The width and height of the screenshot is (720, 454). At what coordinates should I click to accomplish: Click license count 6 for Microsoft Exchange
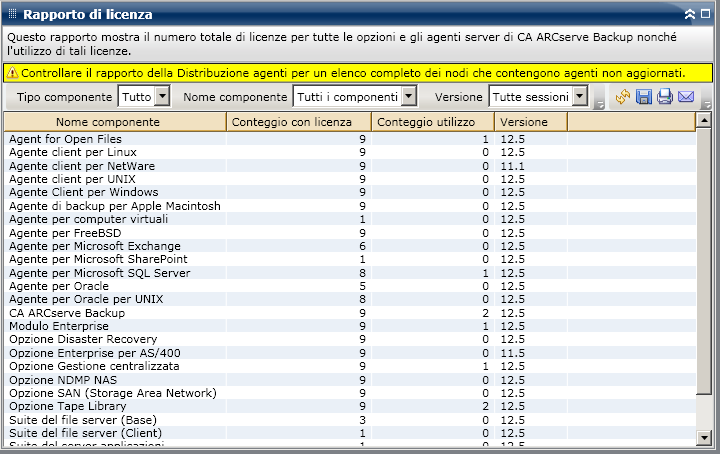point(362,246)
